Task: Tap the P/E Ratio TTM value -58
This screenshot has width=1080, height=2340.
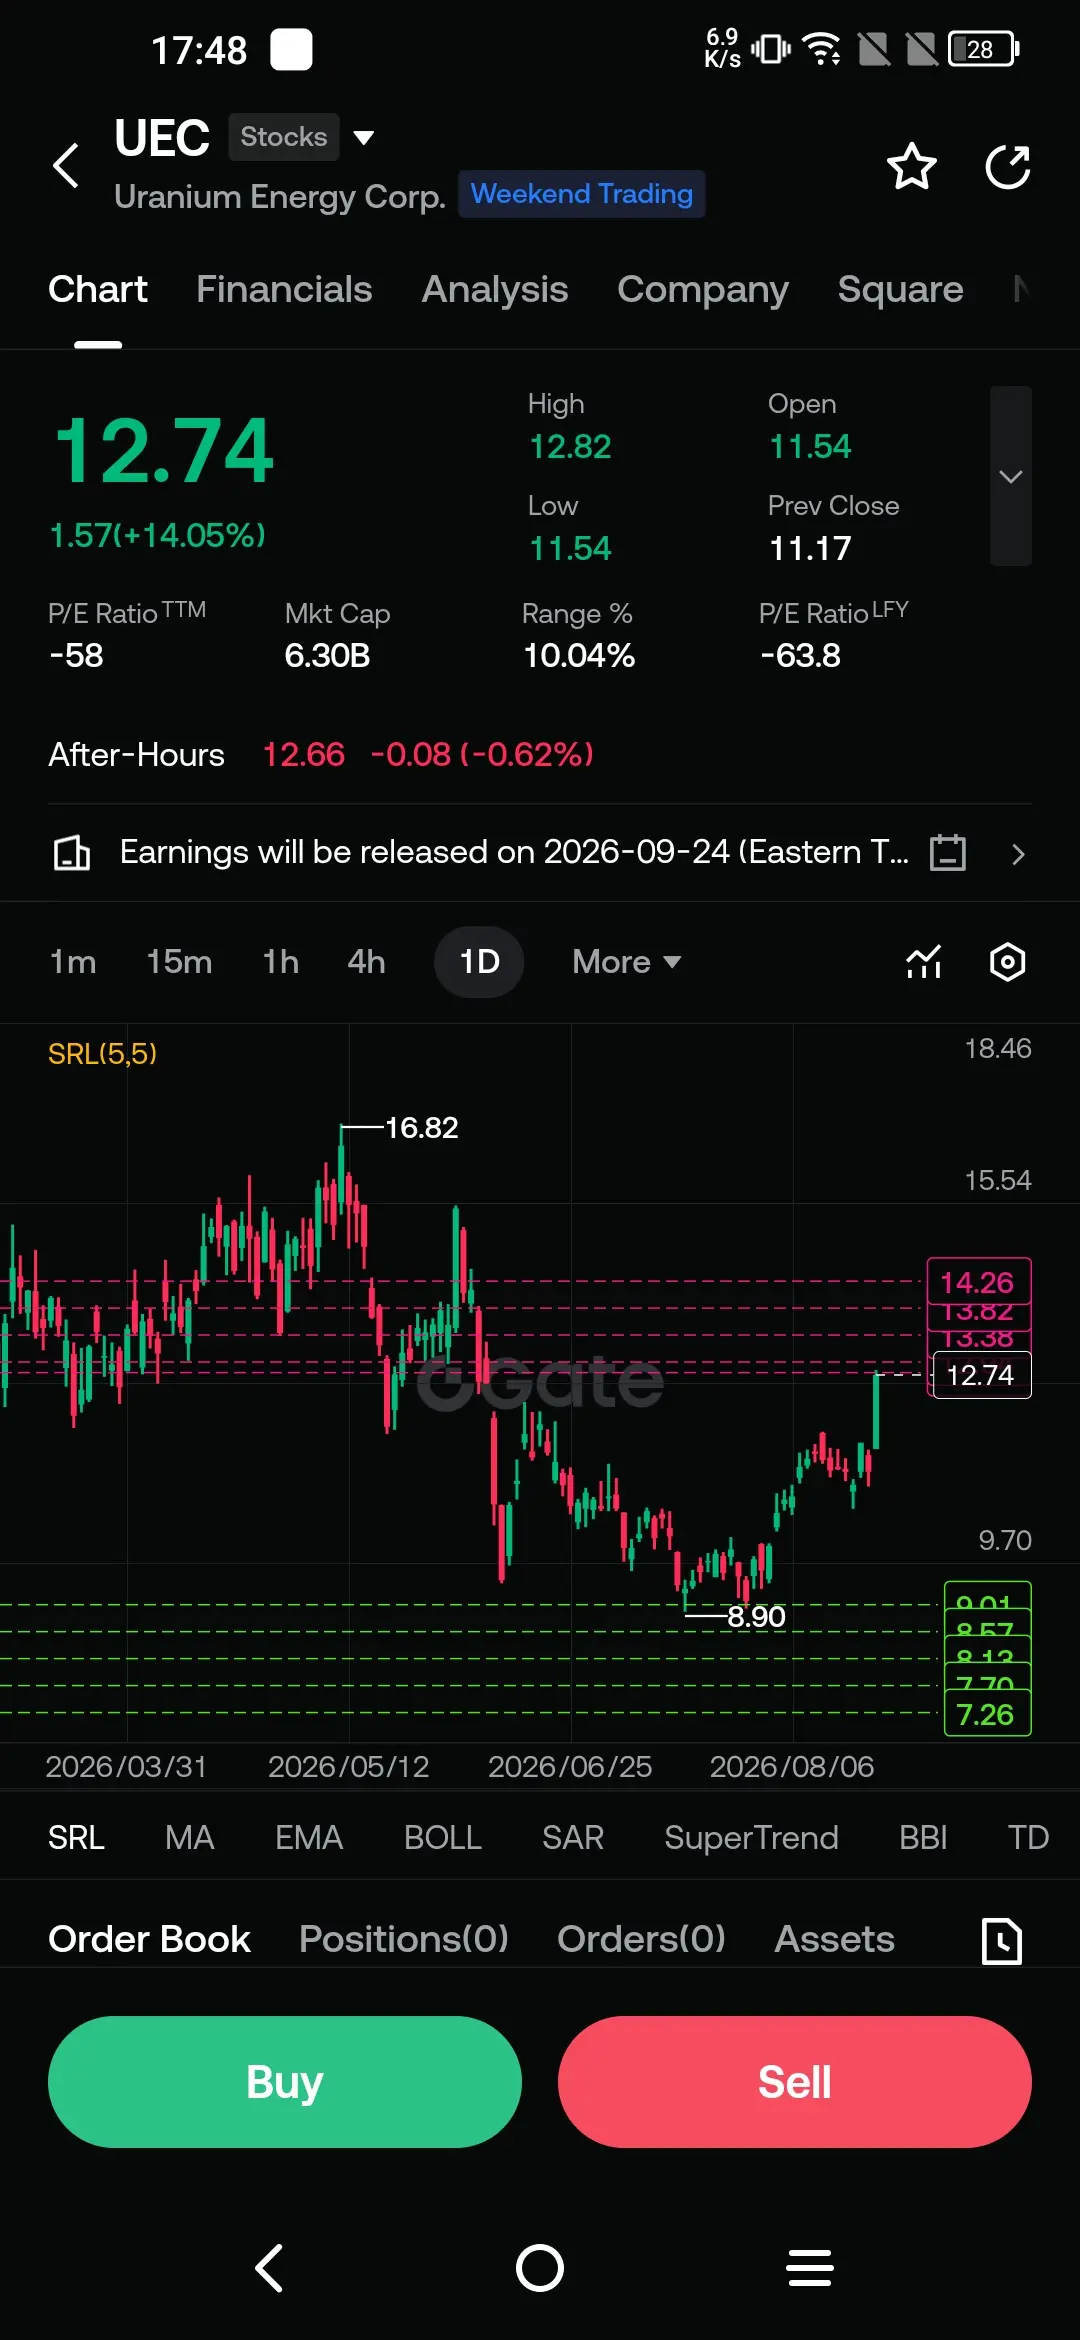Action: [x=76, y=656]
